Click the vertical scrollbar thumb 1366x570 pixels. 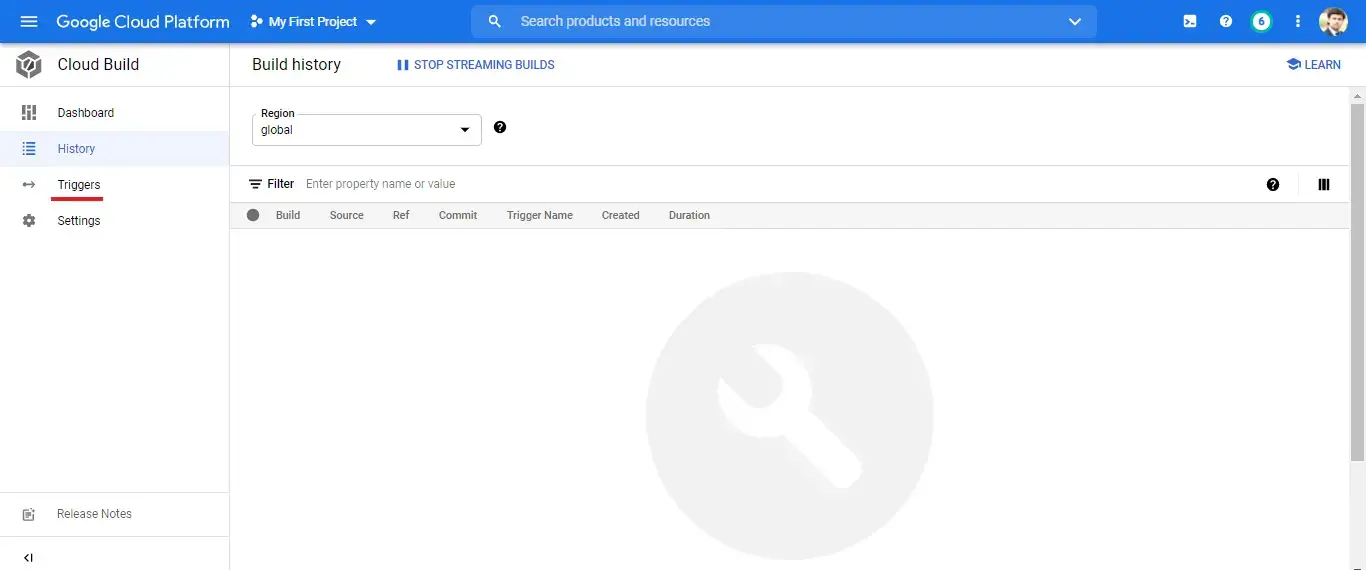pos(1357,282)
